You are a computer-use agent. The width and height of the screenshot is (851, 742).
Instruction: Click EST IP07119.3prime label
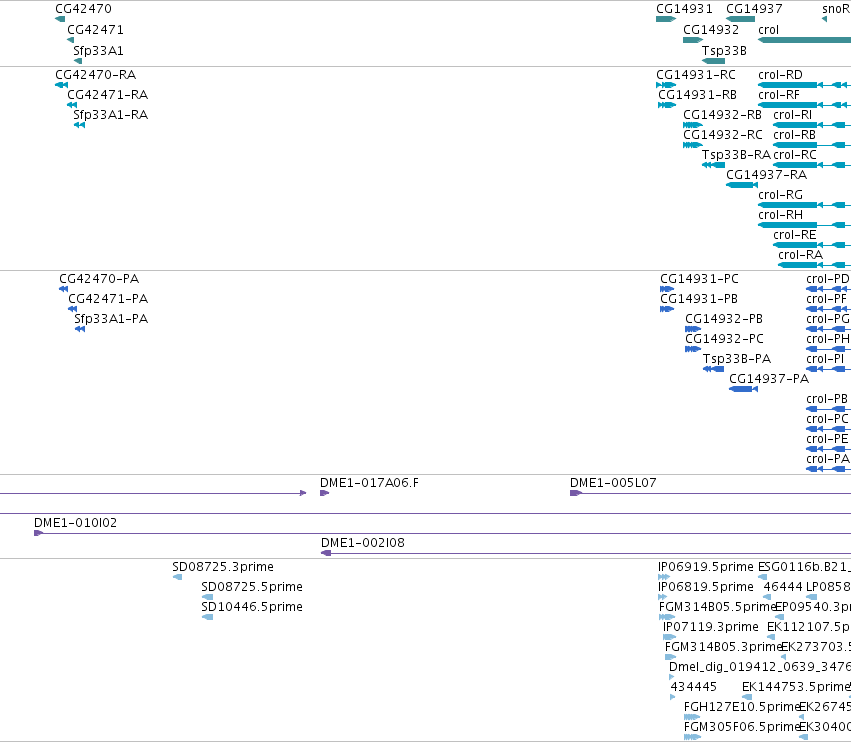pyautogui.click(x=711, y=627)
